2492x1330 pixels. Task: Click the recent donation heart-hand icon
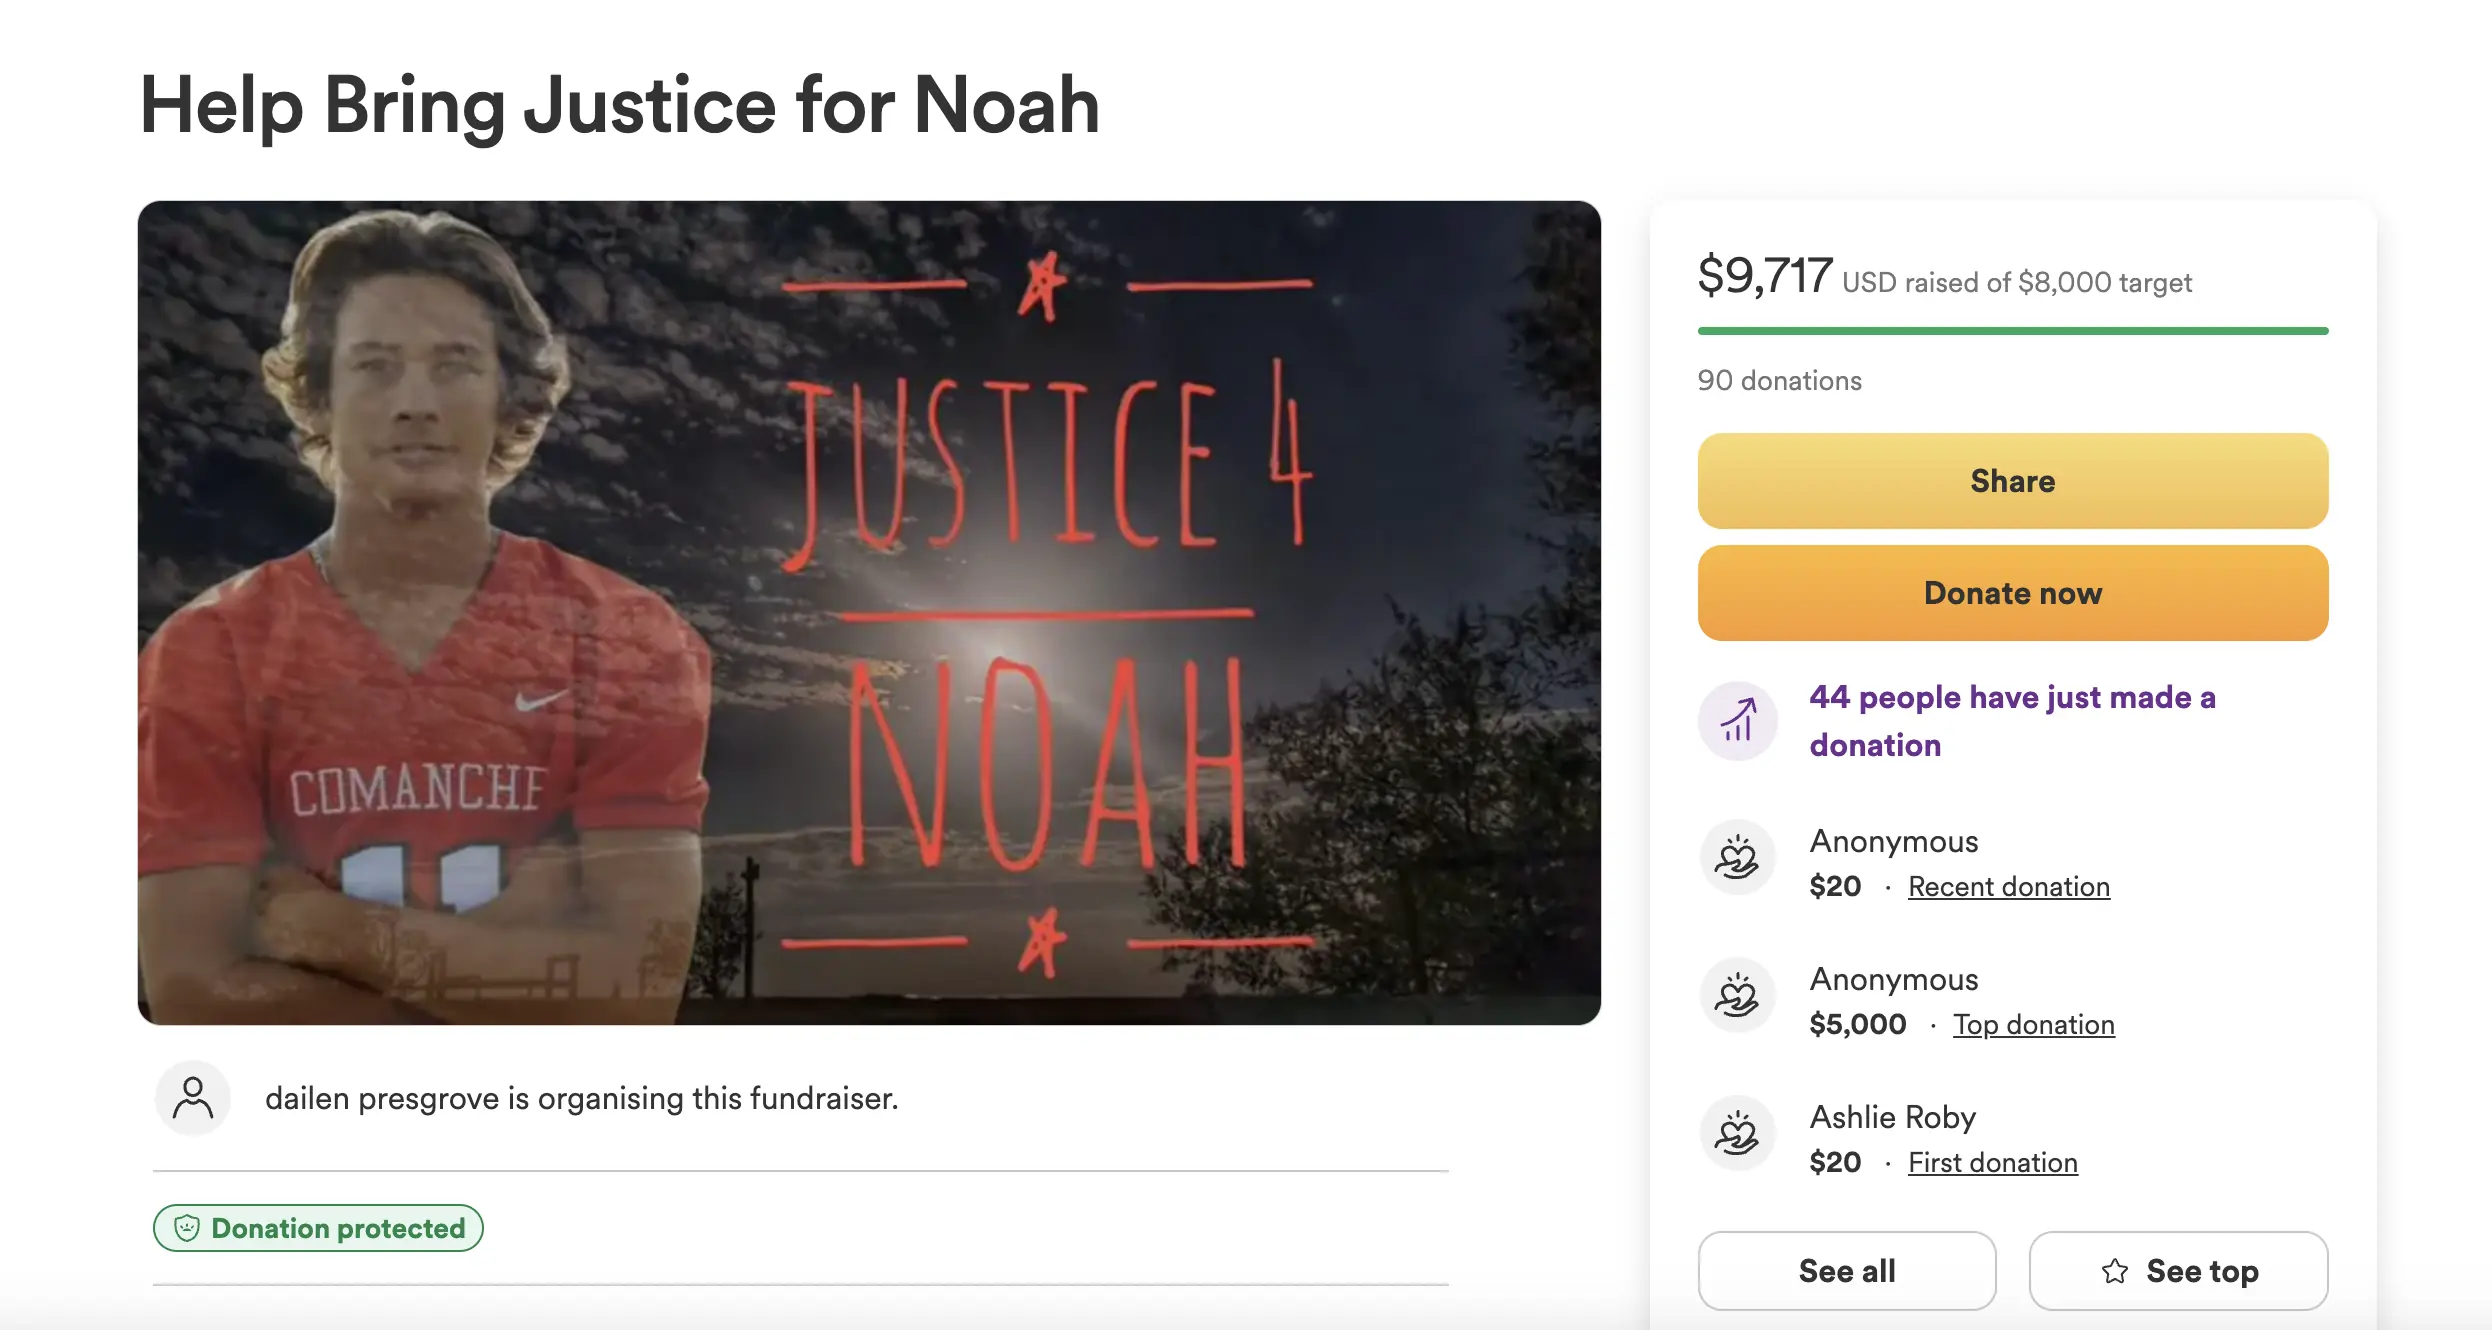[x=1738, y=858]
